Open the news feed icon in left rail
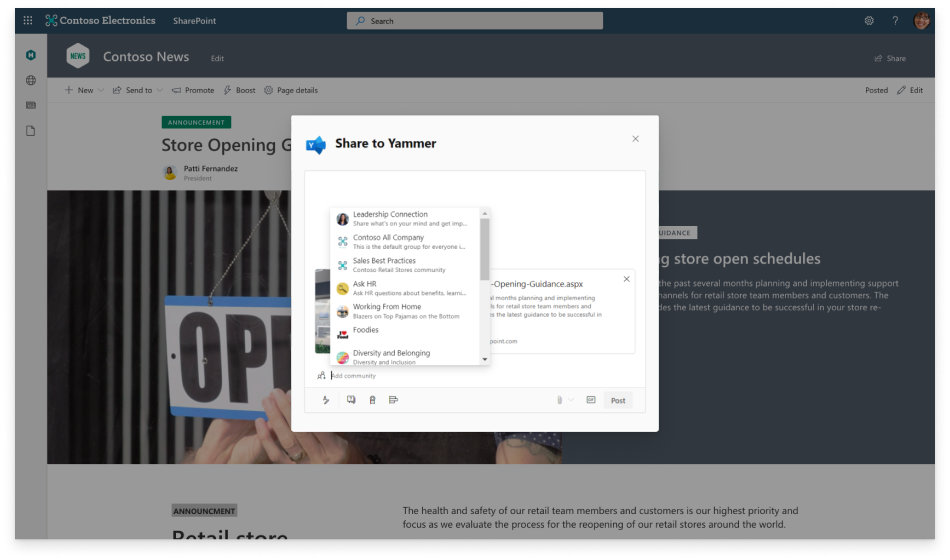 31,105
